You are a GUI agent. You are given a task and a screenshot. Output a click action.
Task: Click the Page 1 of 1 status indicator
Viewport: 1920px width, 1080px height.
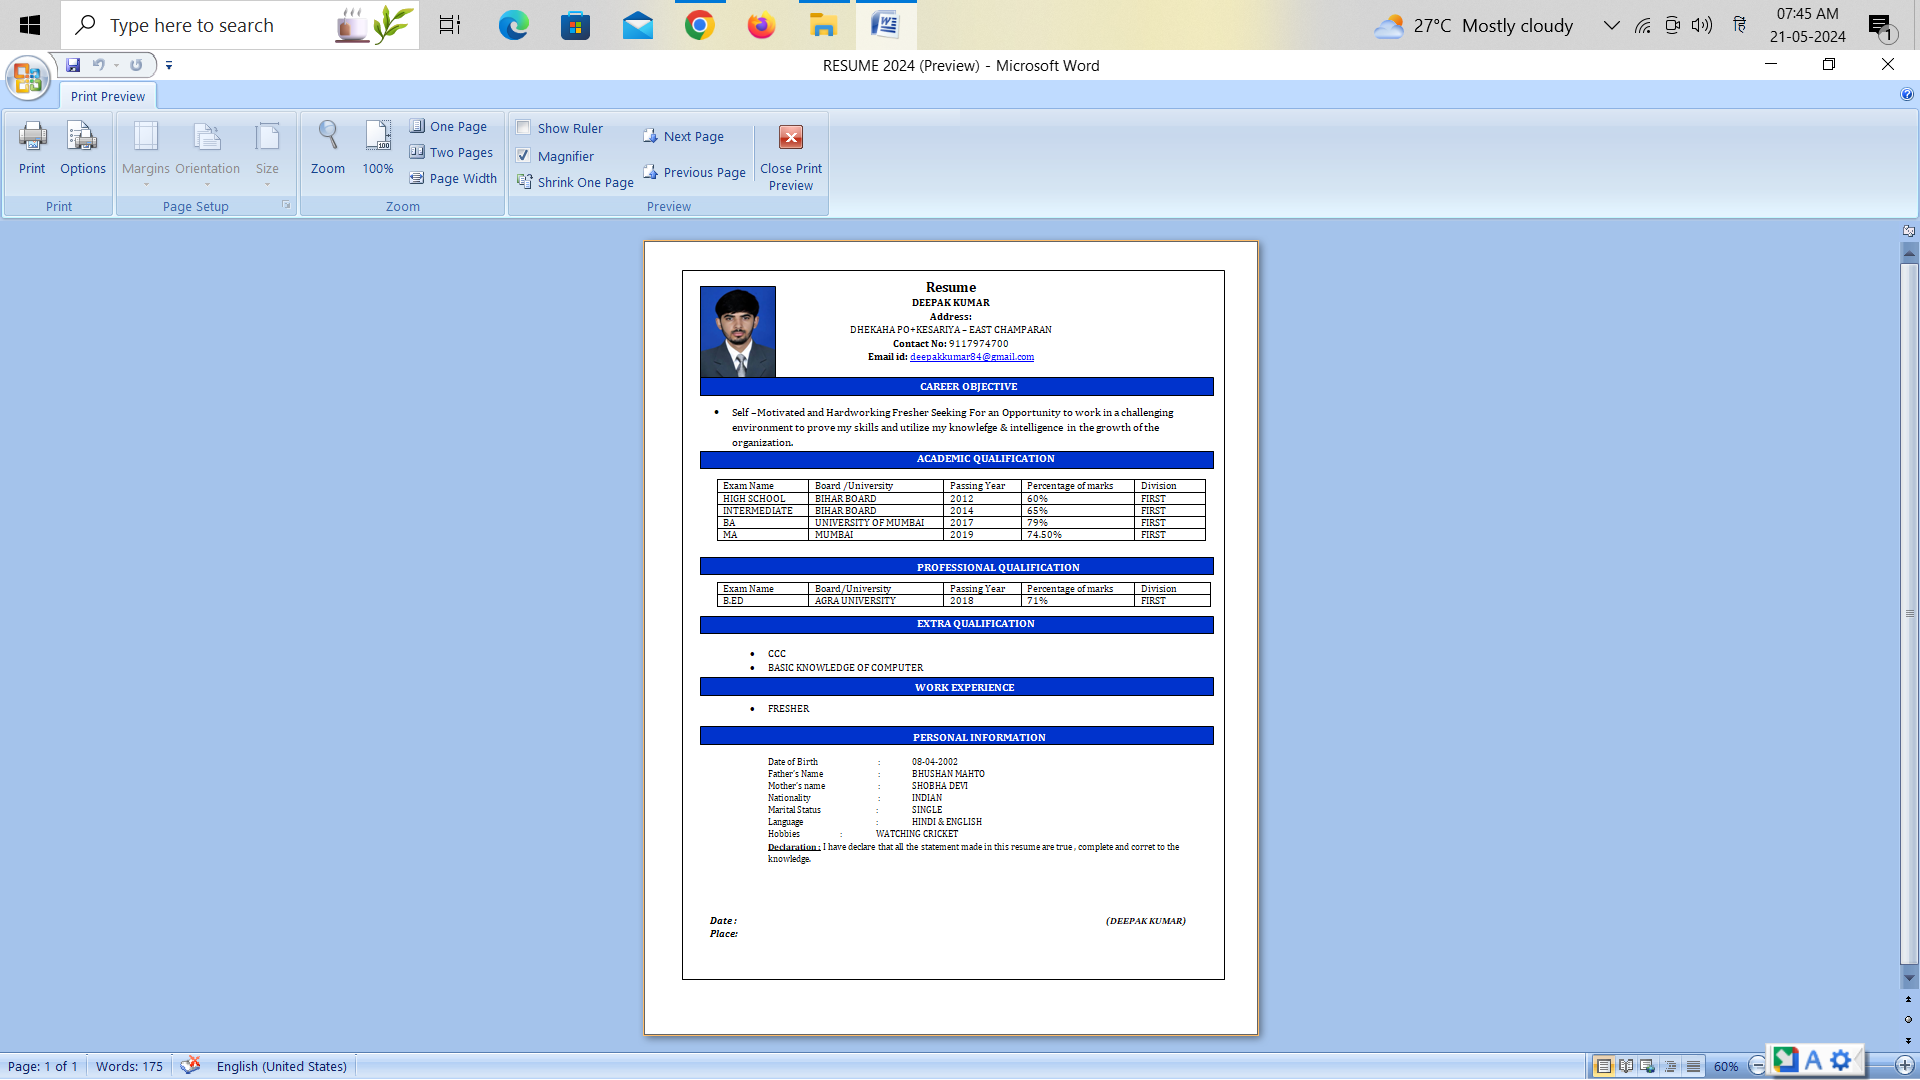pos(43,1066)
